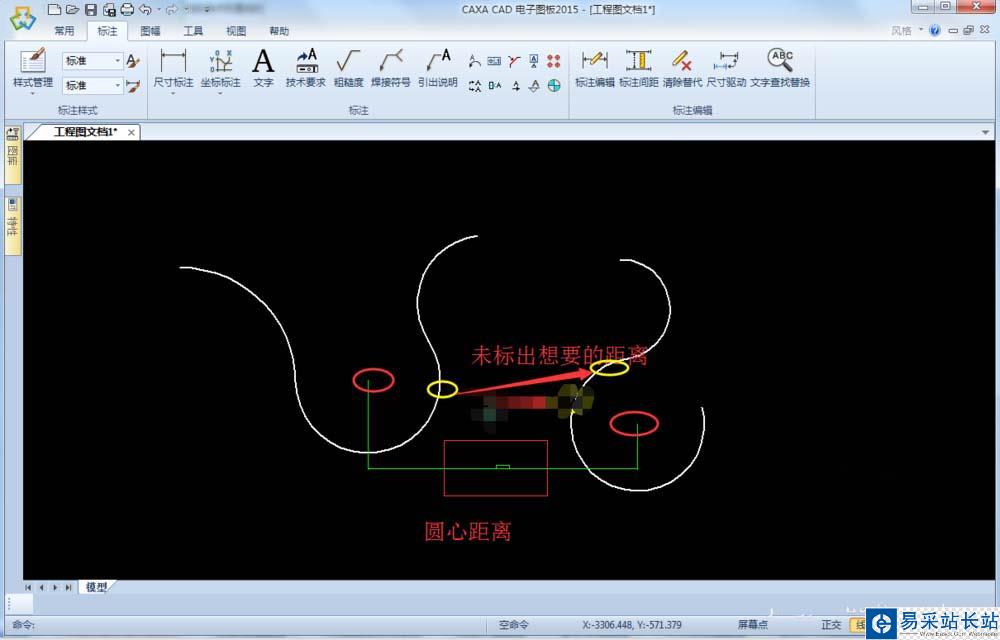This screenshot has height=640, width=1000.
Task: Click the 引出说明 leader note tool
Action: (x=438, y=68)
